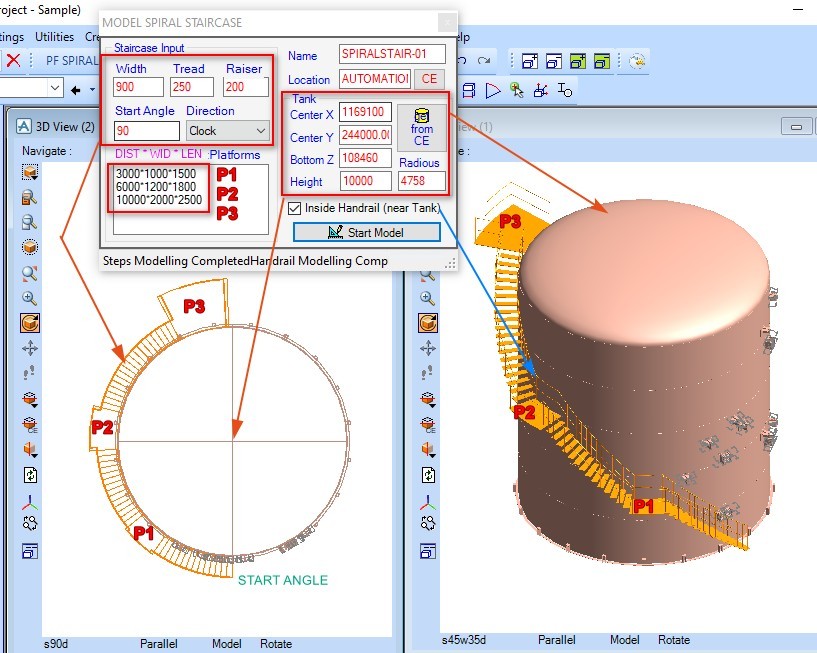Click the Center Y input field
This screenshot has width=817, height=653.
click(x=365, y=135)
